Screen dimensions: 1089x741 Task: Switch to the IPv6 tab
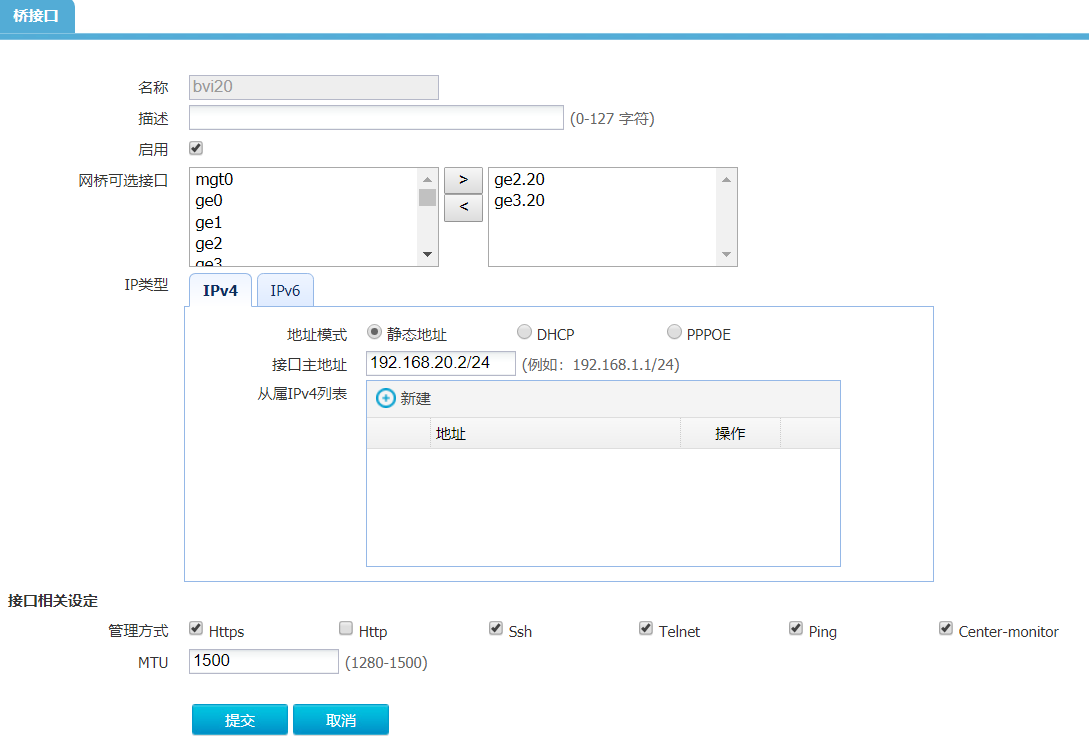click(285, 290)
